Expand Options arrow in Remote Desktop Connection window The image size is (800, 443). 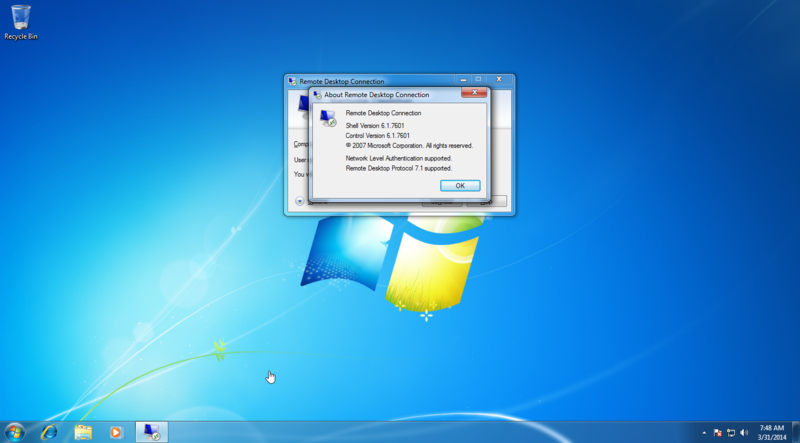pyautogui.click(x=299, y=201)
